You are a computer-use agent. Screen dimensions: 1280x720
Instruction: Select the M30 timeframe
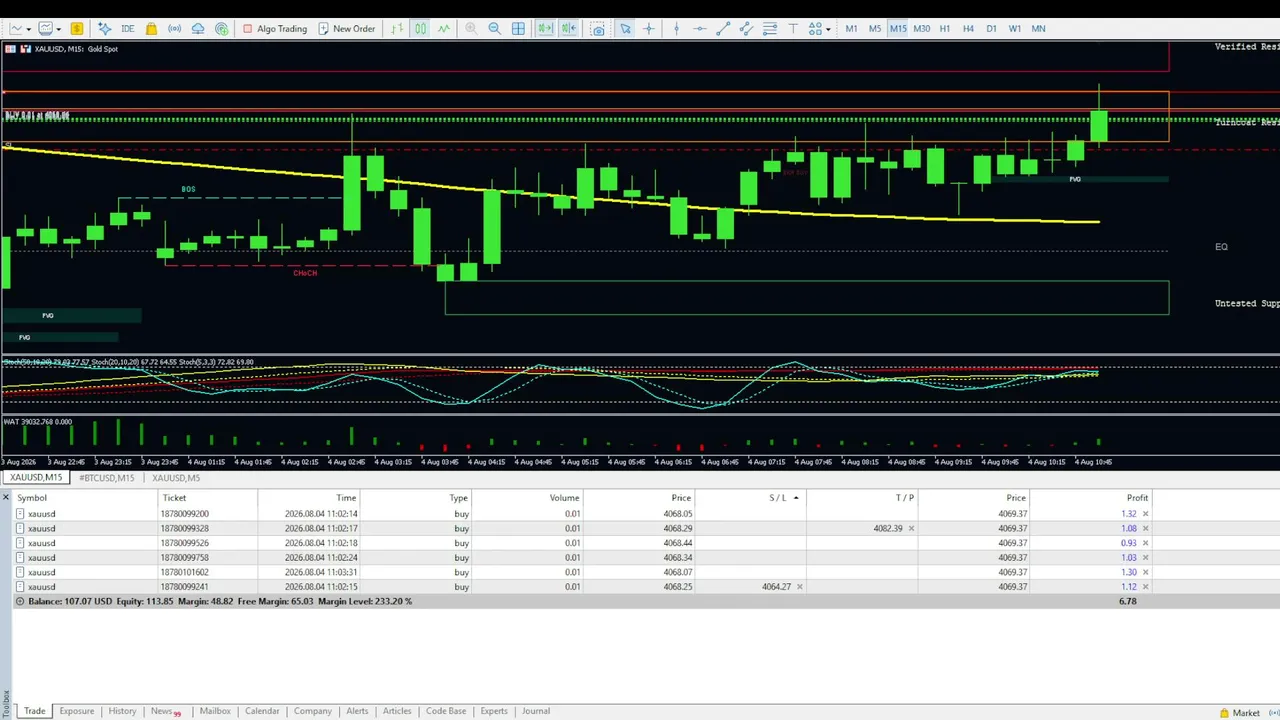(921, 29)
